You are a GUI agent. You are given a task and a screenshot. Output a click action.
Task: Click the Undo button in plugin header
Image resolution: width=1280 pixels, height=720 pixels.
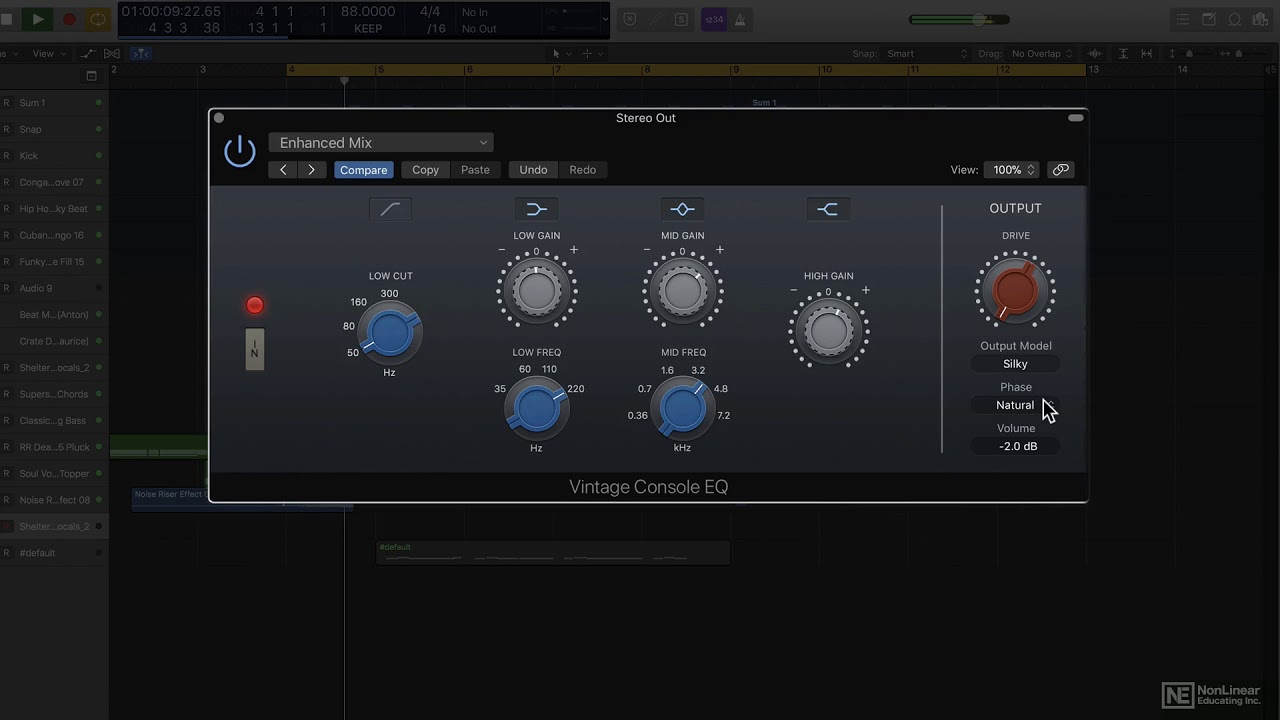tap(533, 170)
